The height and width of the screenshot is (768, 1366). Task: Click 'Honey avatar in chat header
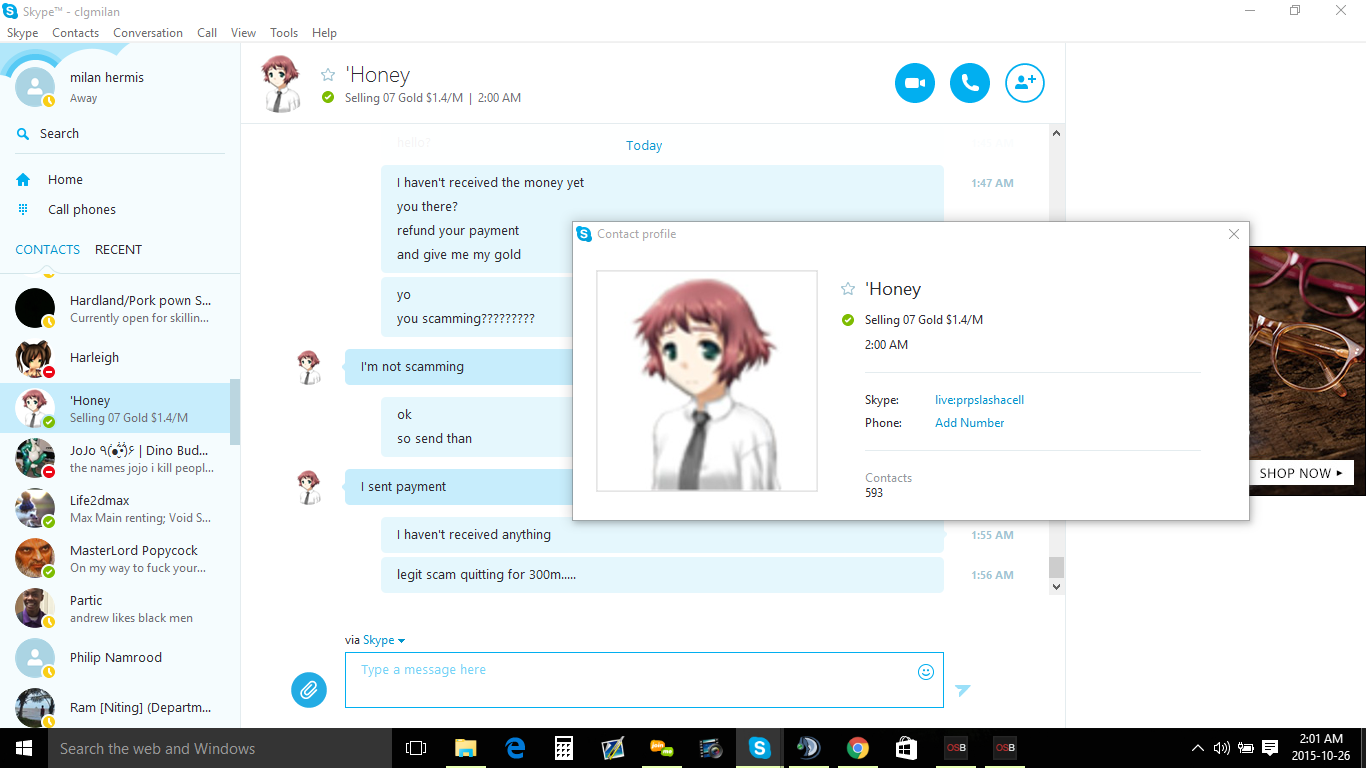(x=281, y=83)
